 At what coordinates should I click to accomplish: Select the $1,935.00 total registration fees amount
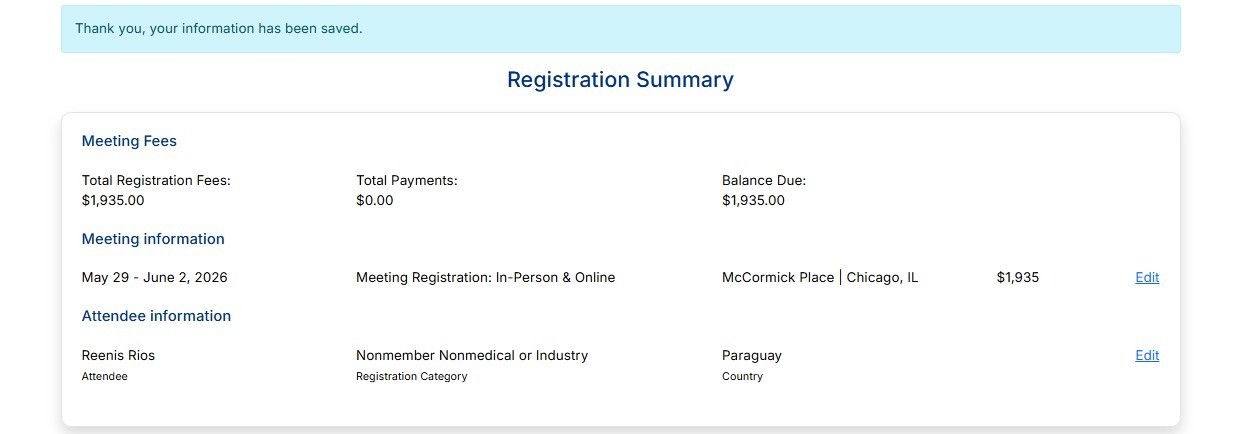pos(113,200)
